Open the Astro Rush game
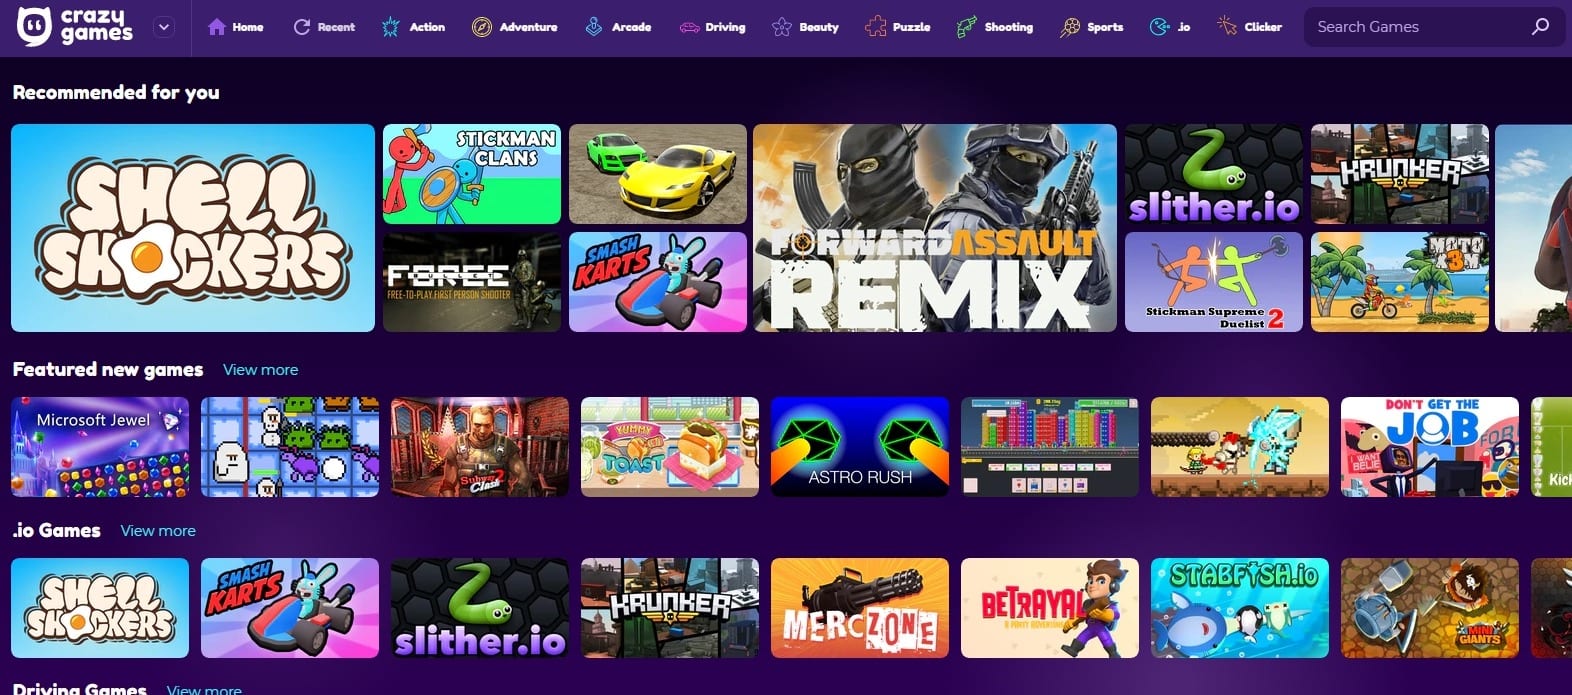The height and width of the screenshot is (695, 1572). (860, 447)
